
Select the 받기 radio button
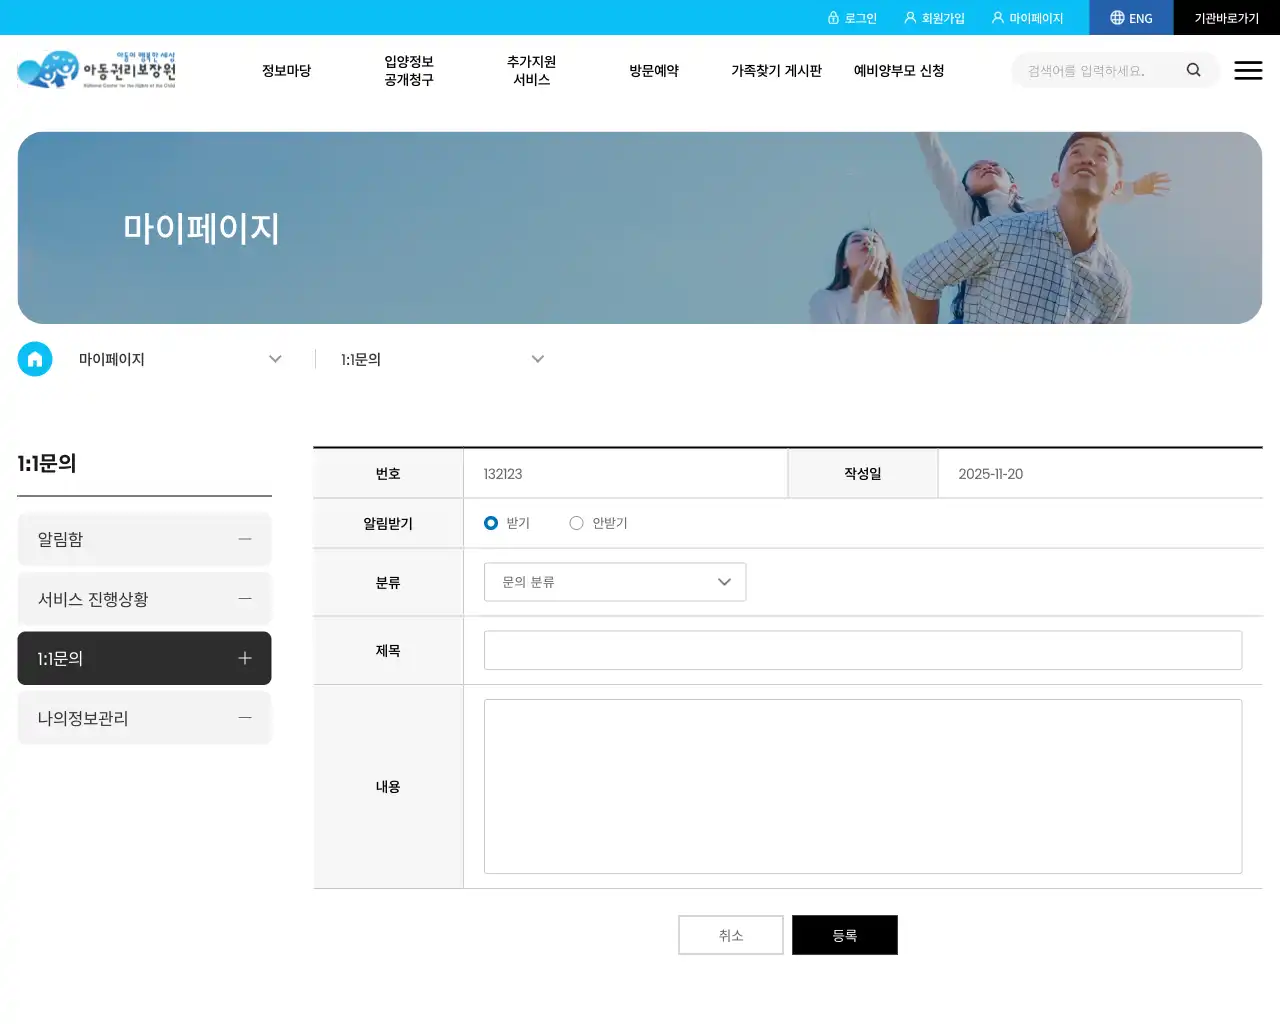490,522
